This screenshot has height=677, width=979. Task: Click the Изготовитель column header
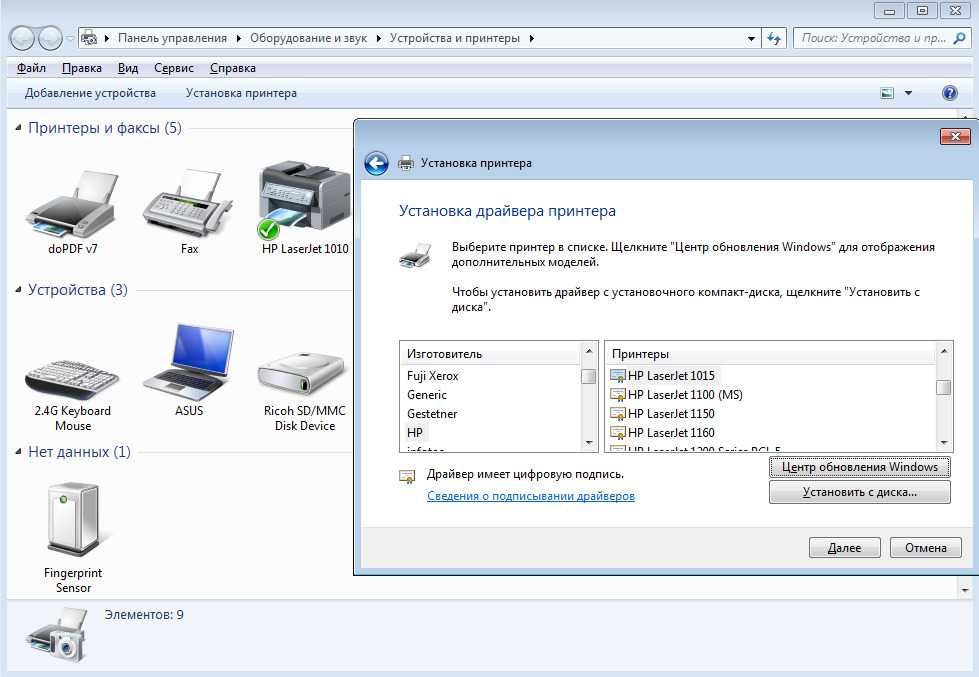[x=491, y=353]
